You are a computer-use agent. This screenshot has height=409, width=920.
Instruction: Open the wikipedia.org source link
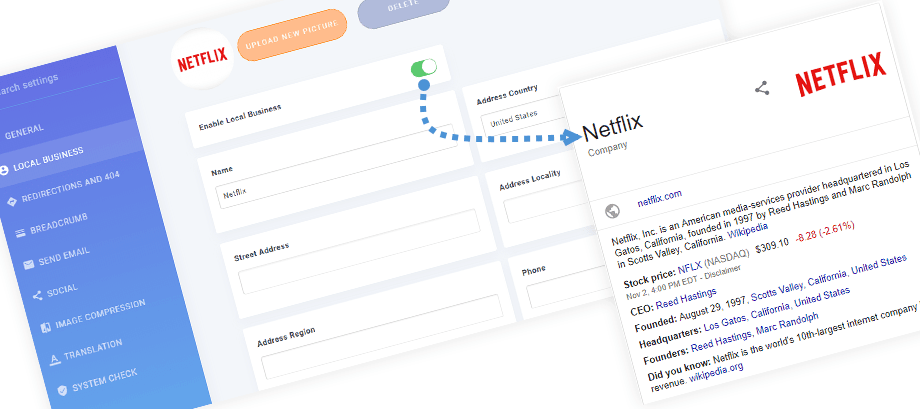click(x=716, y=371)
